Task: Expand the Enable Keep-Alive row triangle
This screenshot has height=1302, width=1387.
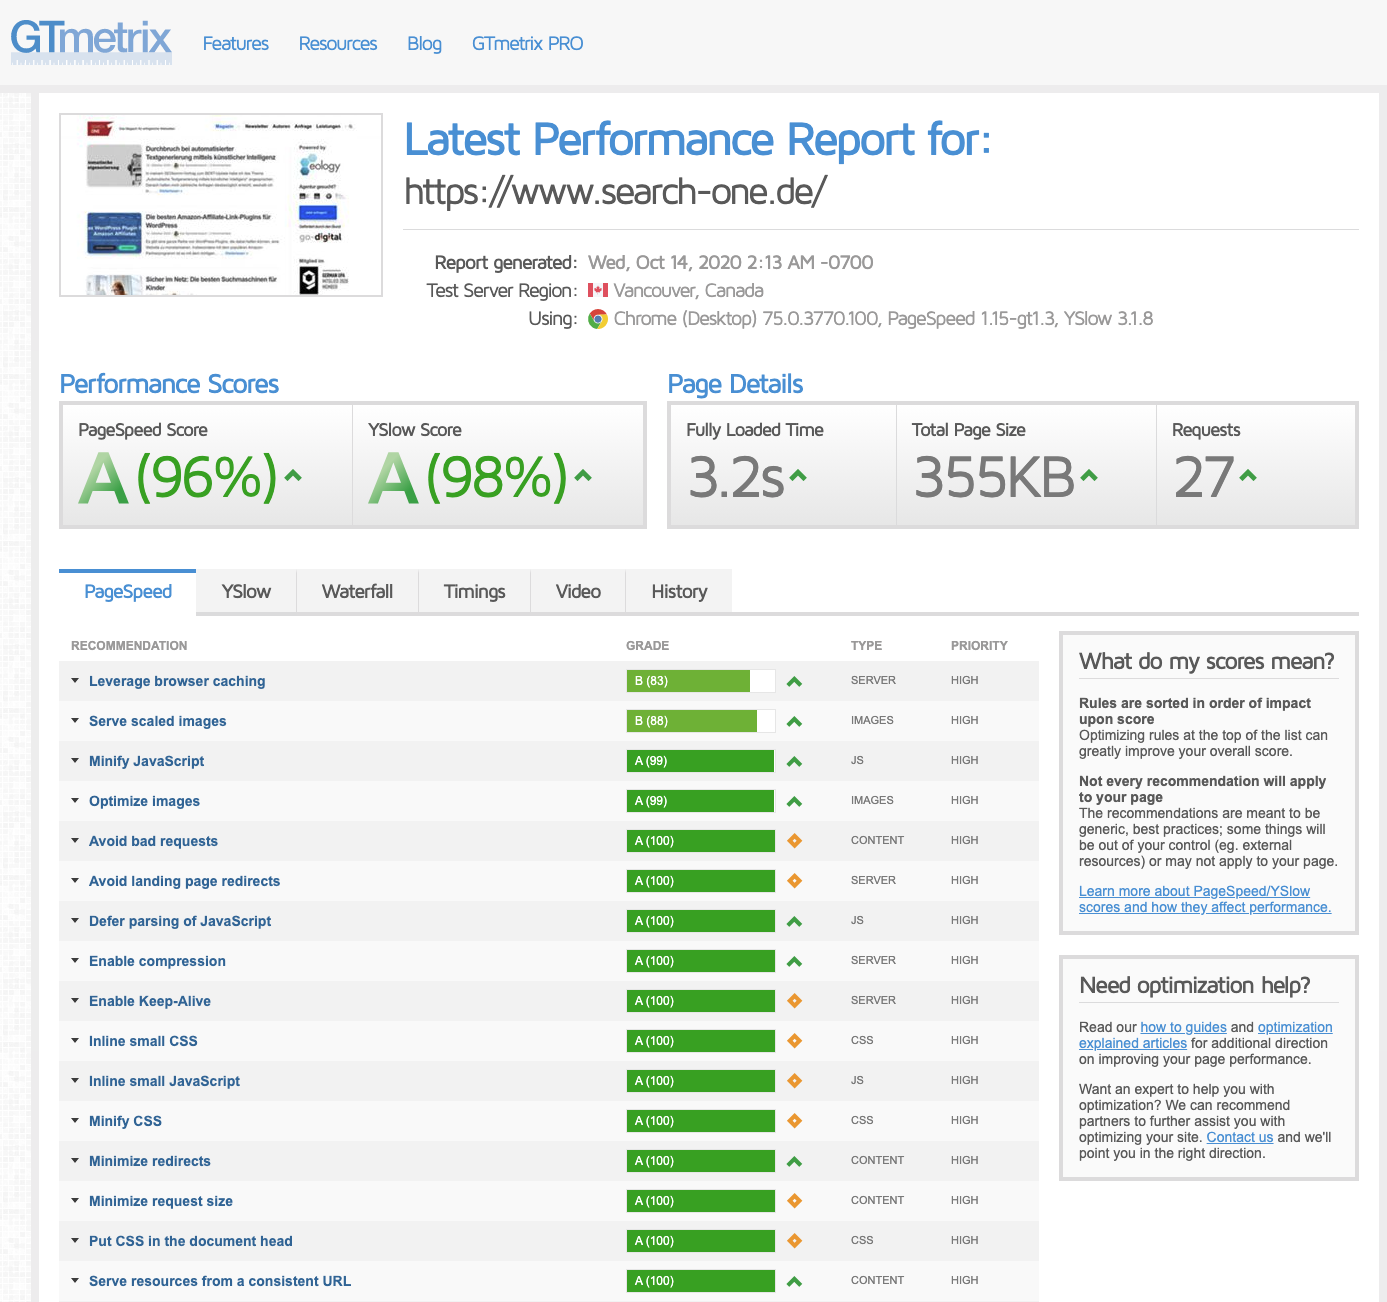Action: (75, 1000)
